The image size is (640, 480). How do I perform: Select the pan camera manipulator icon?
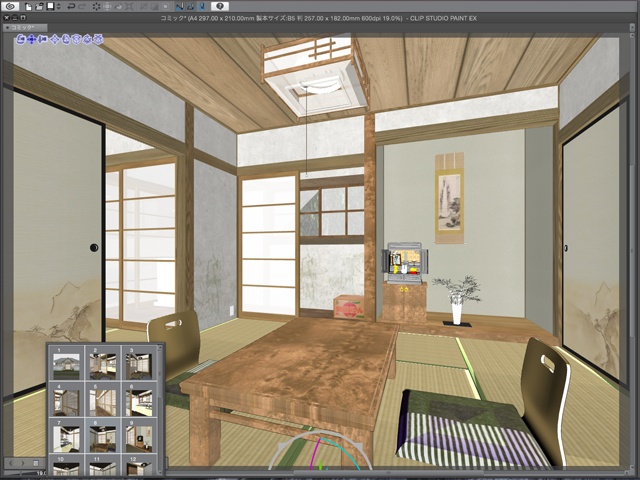coord(32,40)
